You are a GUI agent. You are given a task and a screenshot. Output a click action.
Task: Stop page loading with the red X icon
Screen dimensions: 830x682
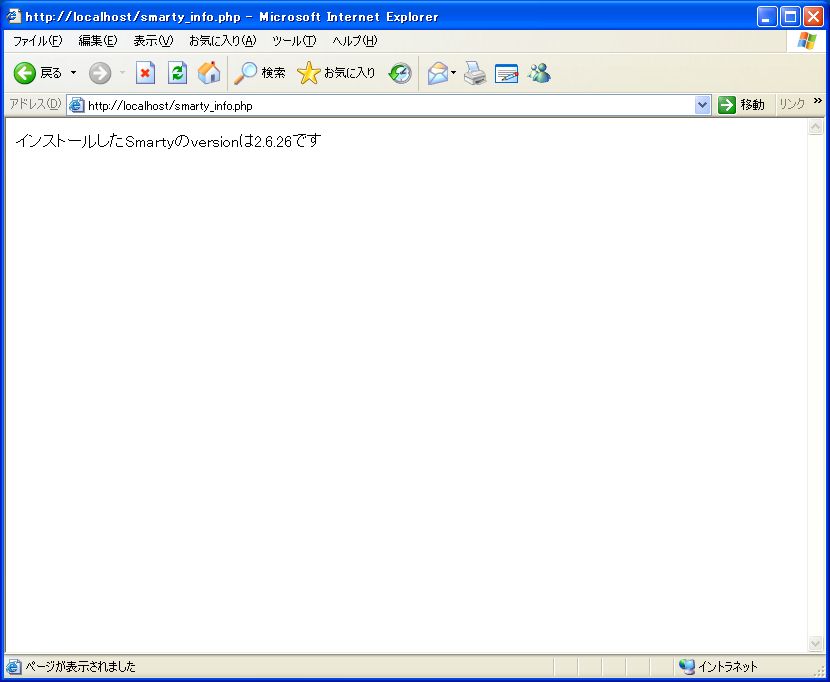click(145, 73)
